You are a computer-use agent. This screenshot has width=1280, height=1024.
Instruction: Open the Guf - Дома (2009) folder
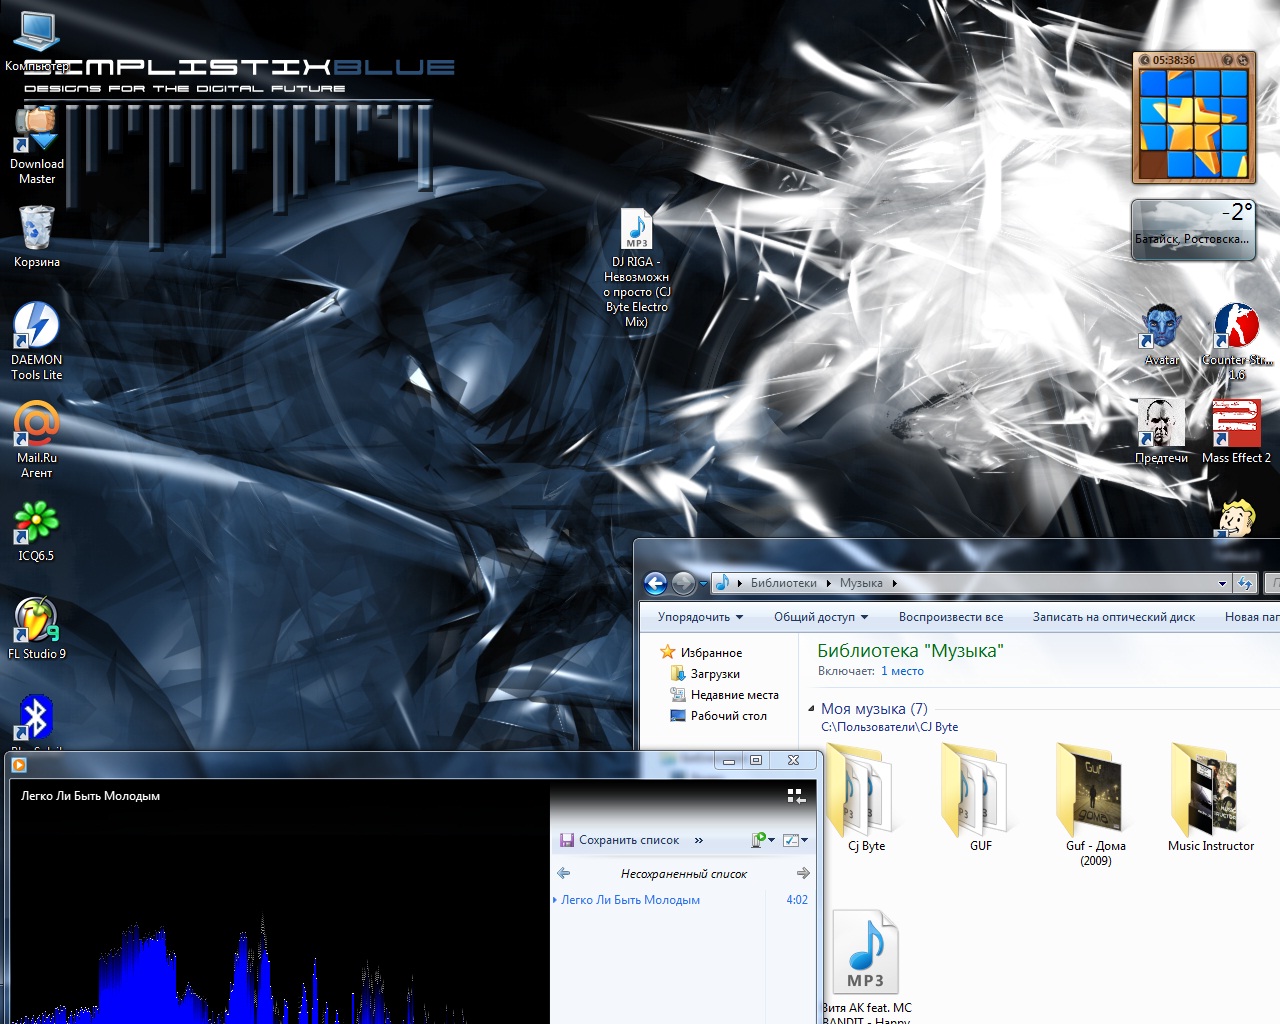[1096, 804]
